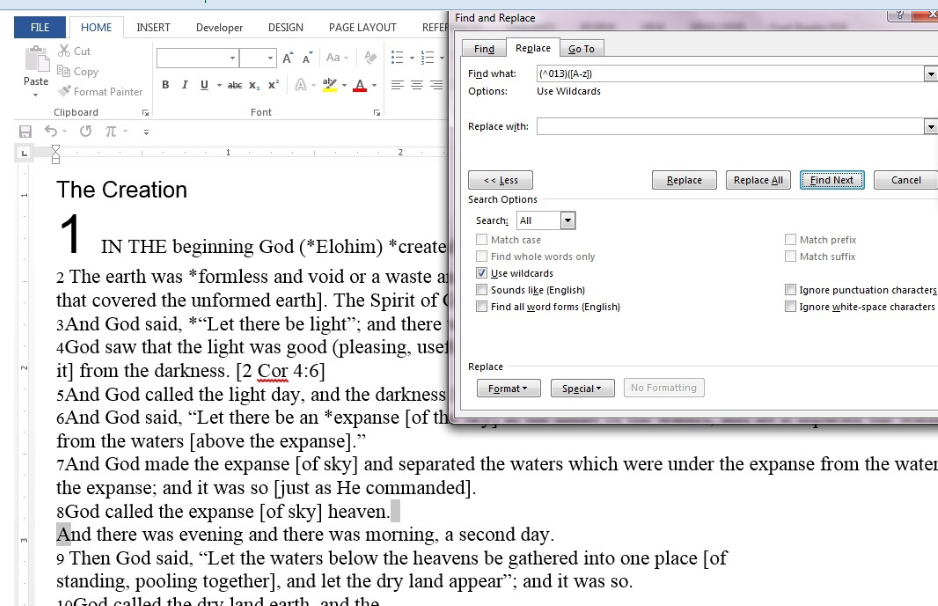Click the Paste clipboard icon
This screenshot has height=606, width=938.
click(36, 60)
